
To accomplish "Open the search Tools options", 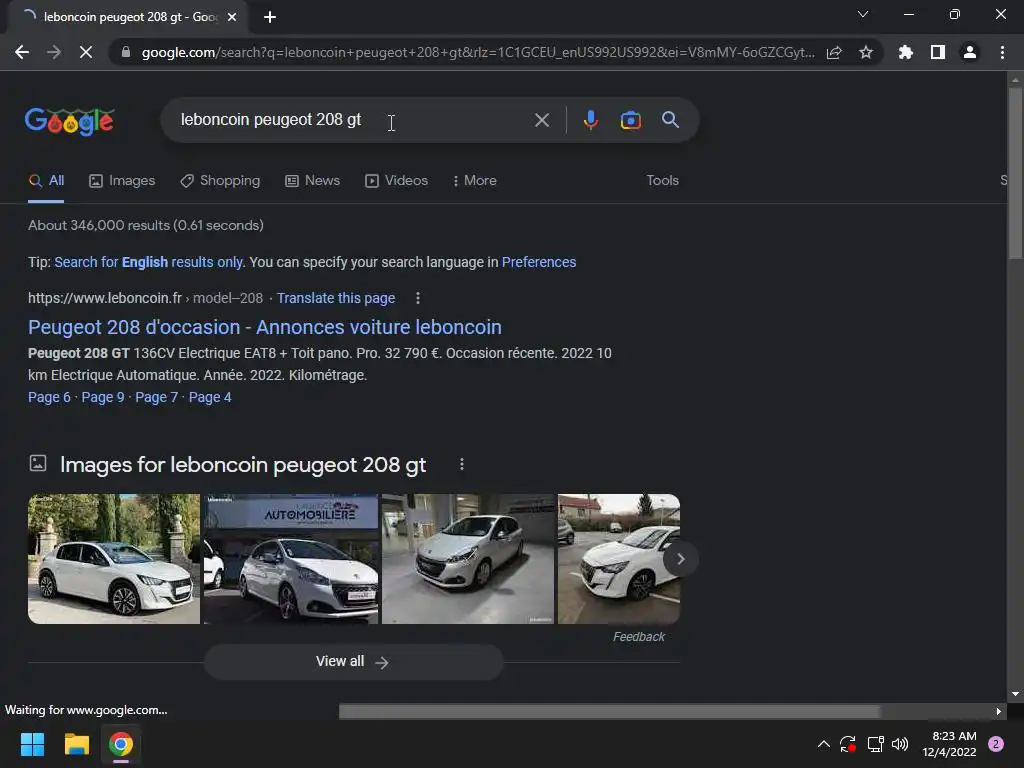I will coord(662,181).
